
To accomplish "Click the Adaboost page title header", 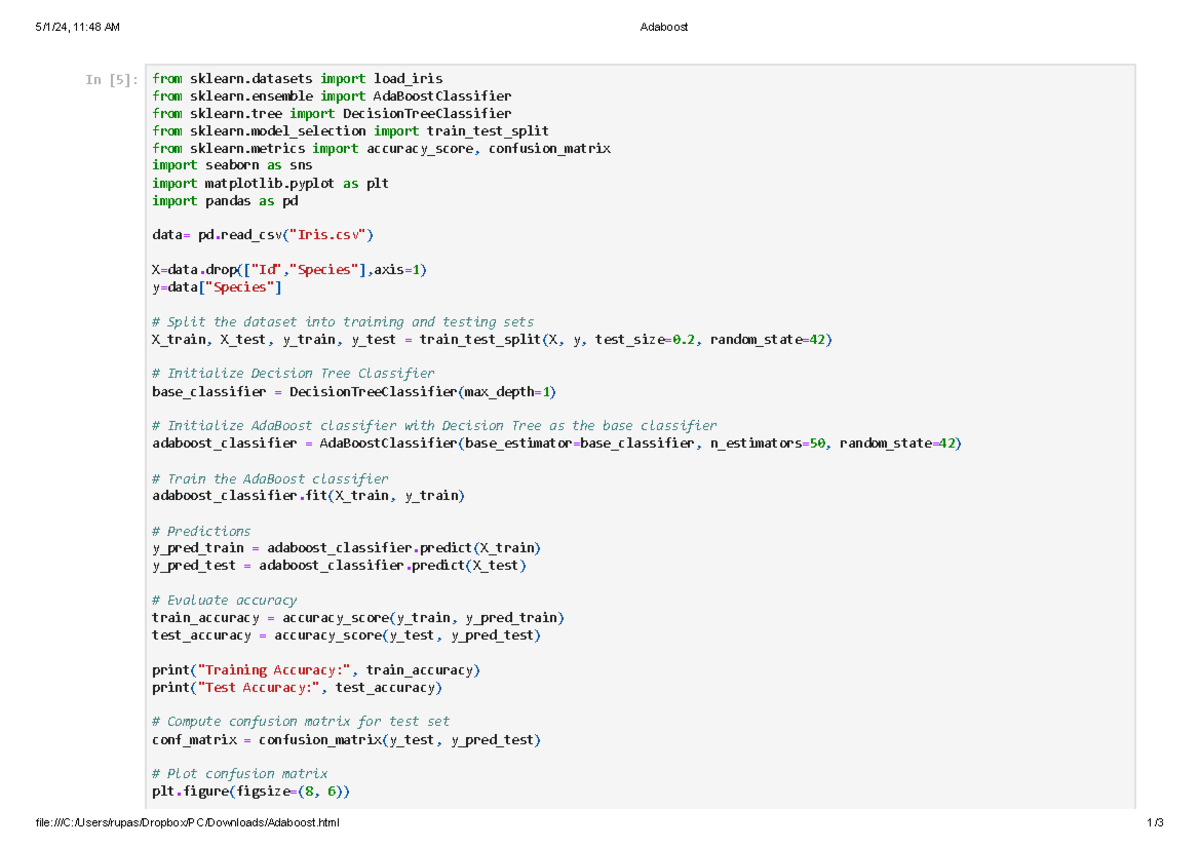I will coord(664,27).
